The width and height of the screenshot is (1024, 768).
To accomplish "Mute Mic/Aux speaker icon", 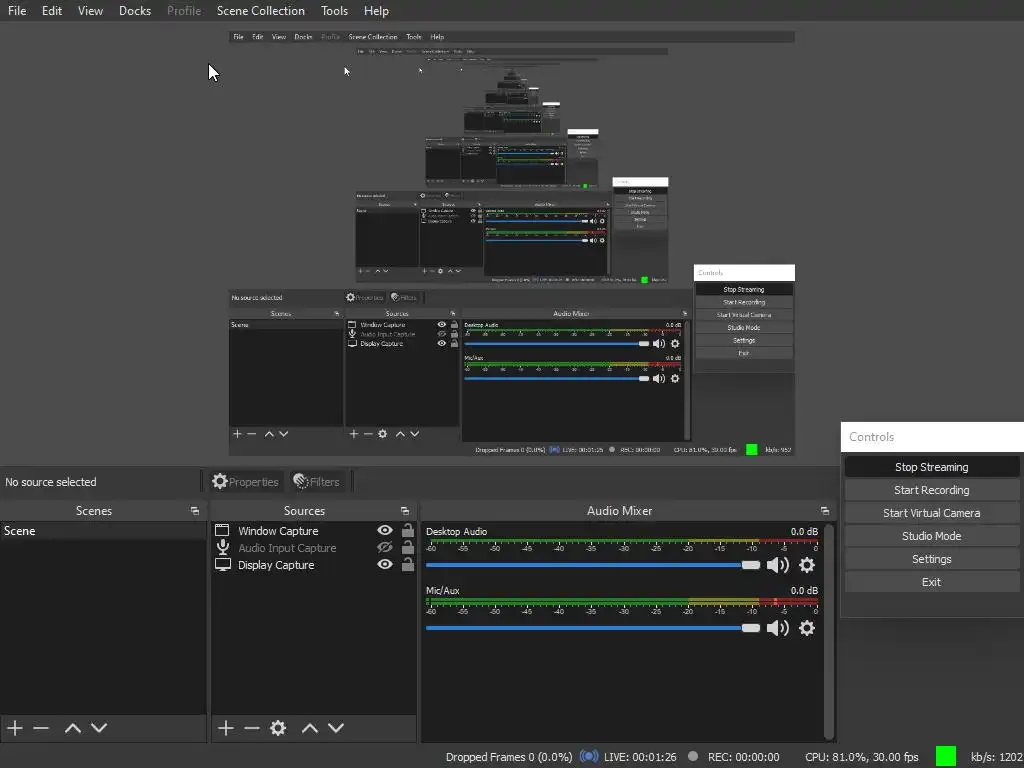I will coord(777,628).
